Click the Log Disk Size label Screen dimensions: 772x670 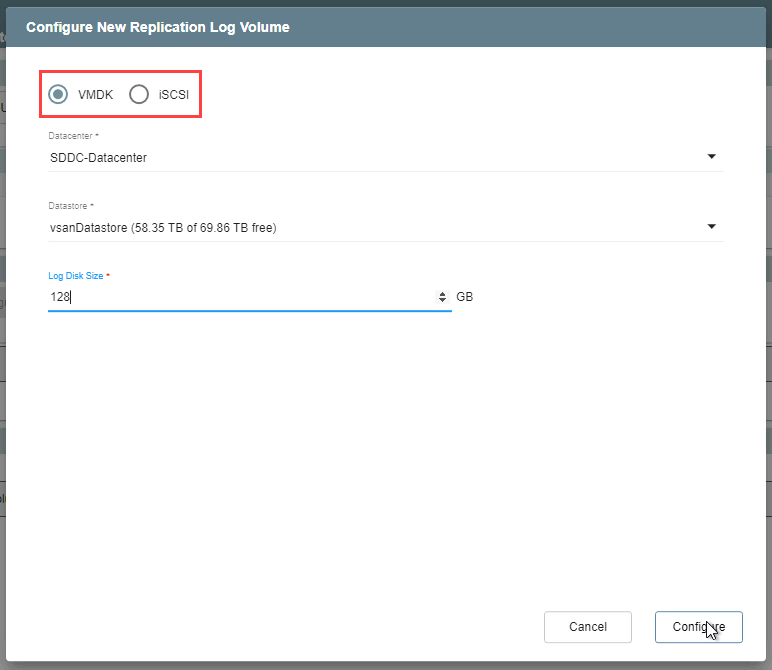click(78, 275)
